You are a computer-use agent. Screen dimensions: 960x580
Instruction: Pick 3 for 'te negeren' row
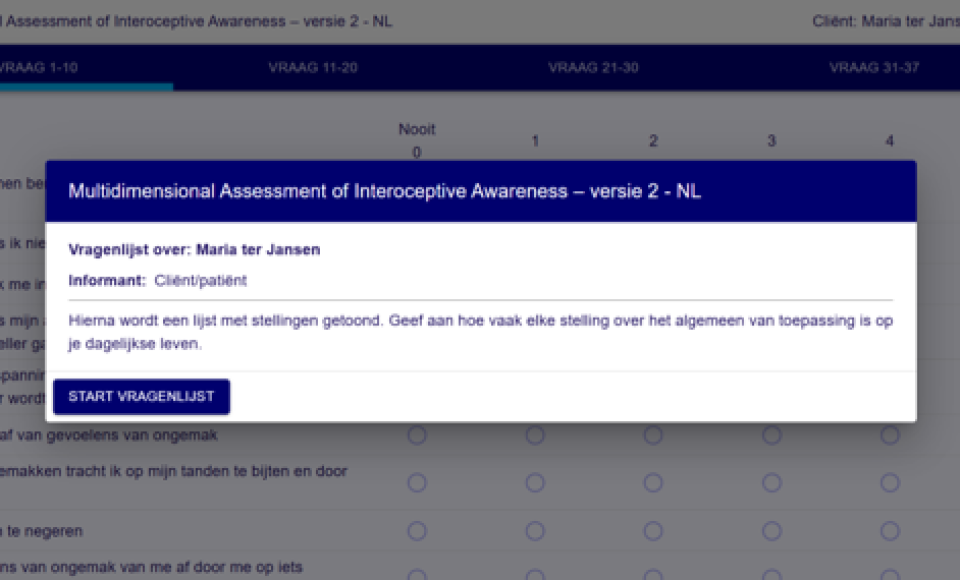[x=771, y=530]
